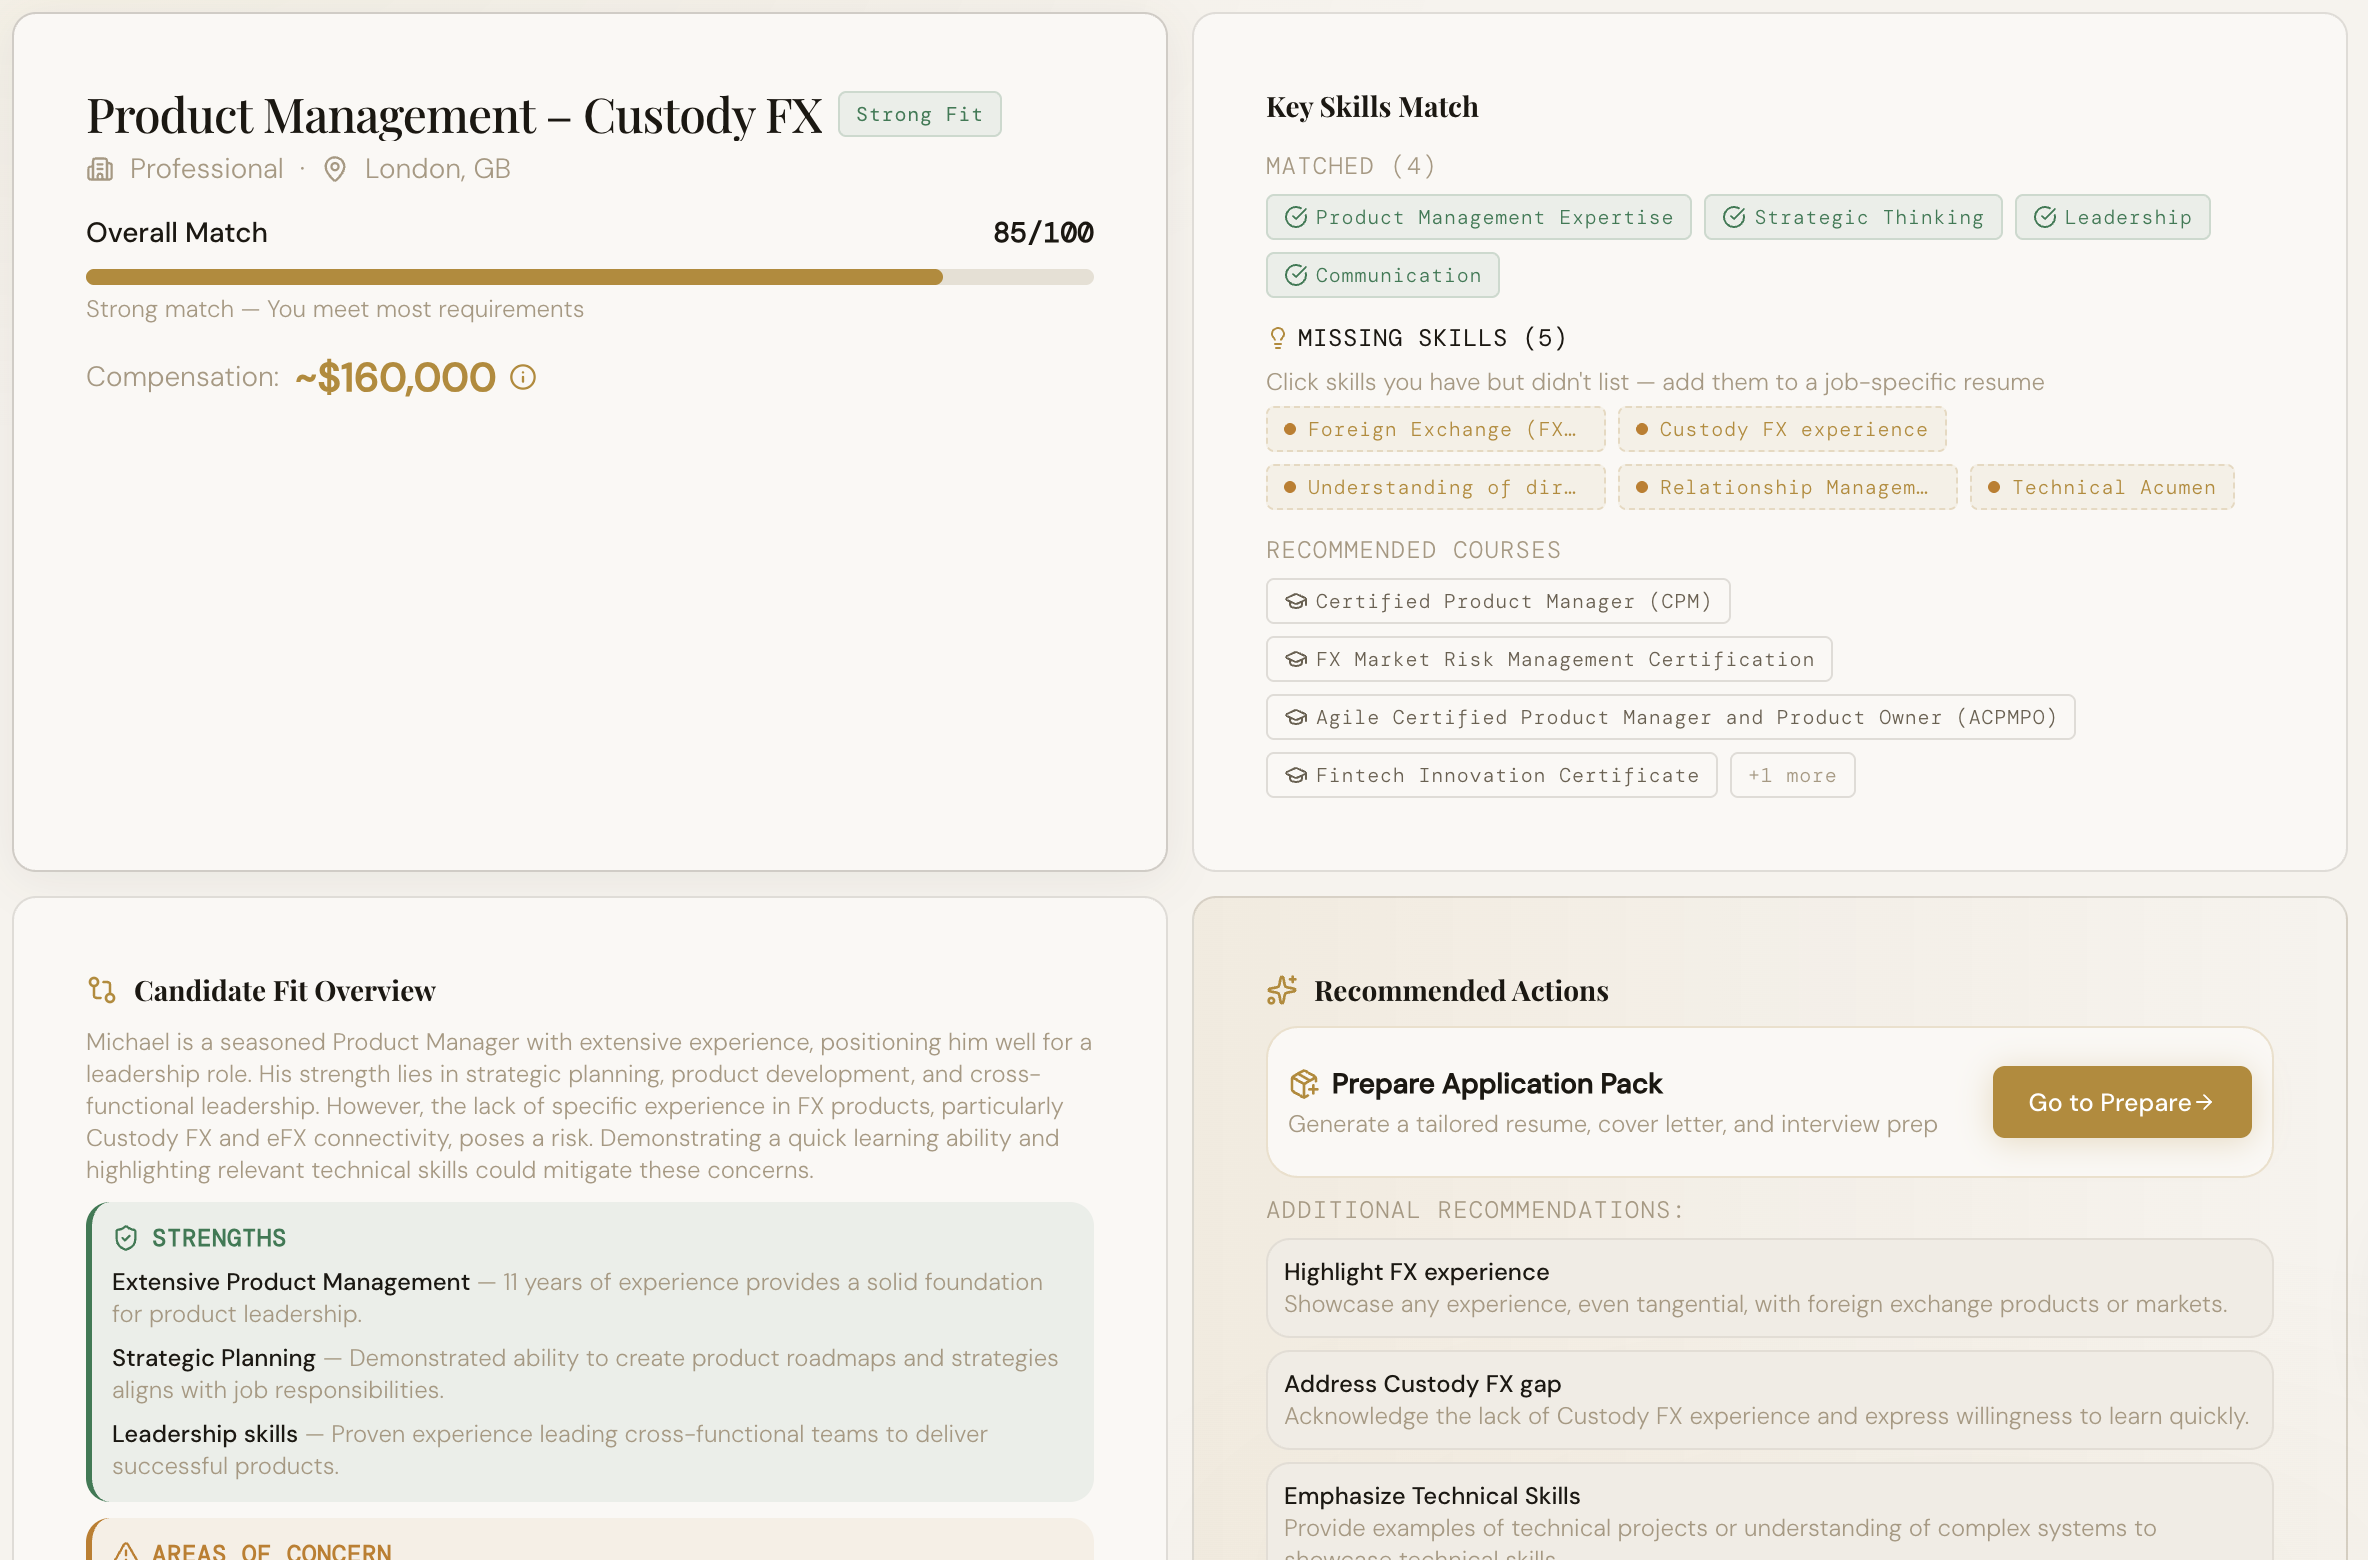The height and width of the screenshot is (1560, 2368).
Task: Click the compensation info icon
Action: tap(523, 377)
